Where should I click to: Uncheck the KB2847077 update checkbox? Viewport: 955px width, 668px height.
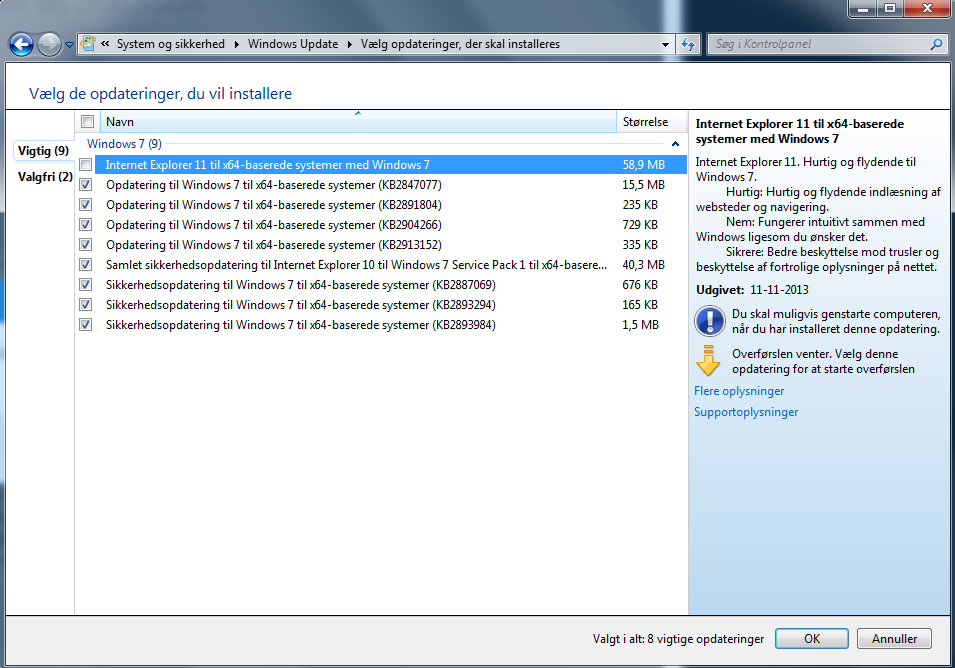[x=86, y=185]
